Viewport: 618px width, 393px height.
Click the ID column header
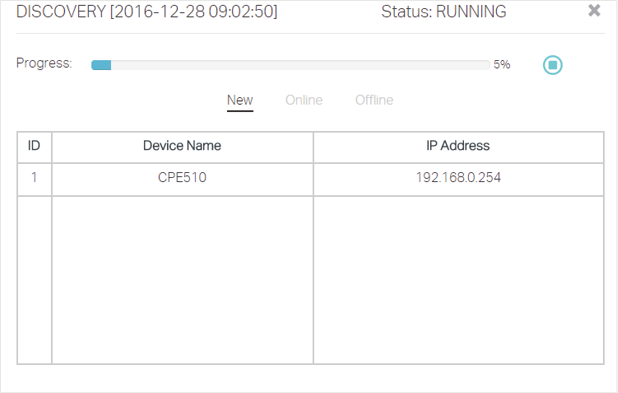click(x=34, y=146)
